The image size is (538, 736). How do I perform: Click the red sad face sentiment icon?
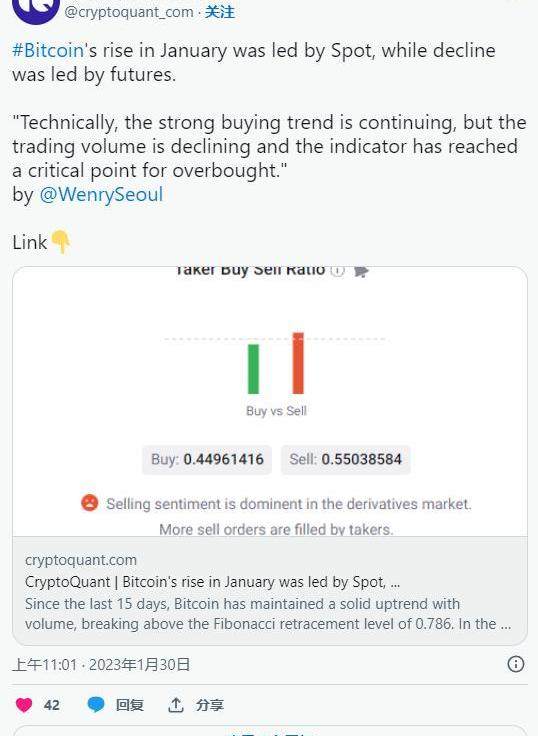click(x=90, y=503)
